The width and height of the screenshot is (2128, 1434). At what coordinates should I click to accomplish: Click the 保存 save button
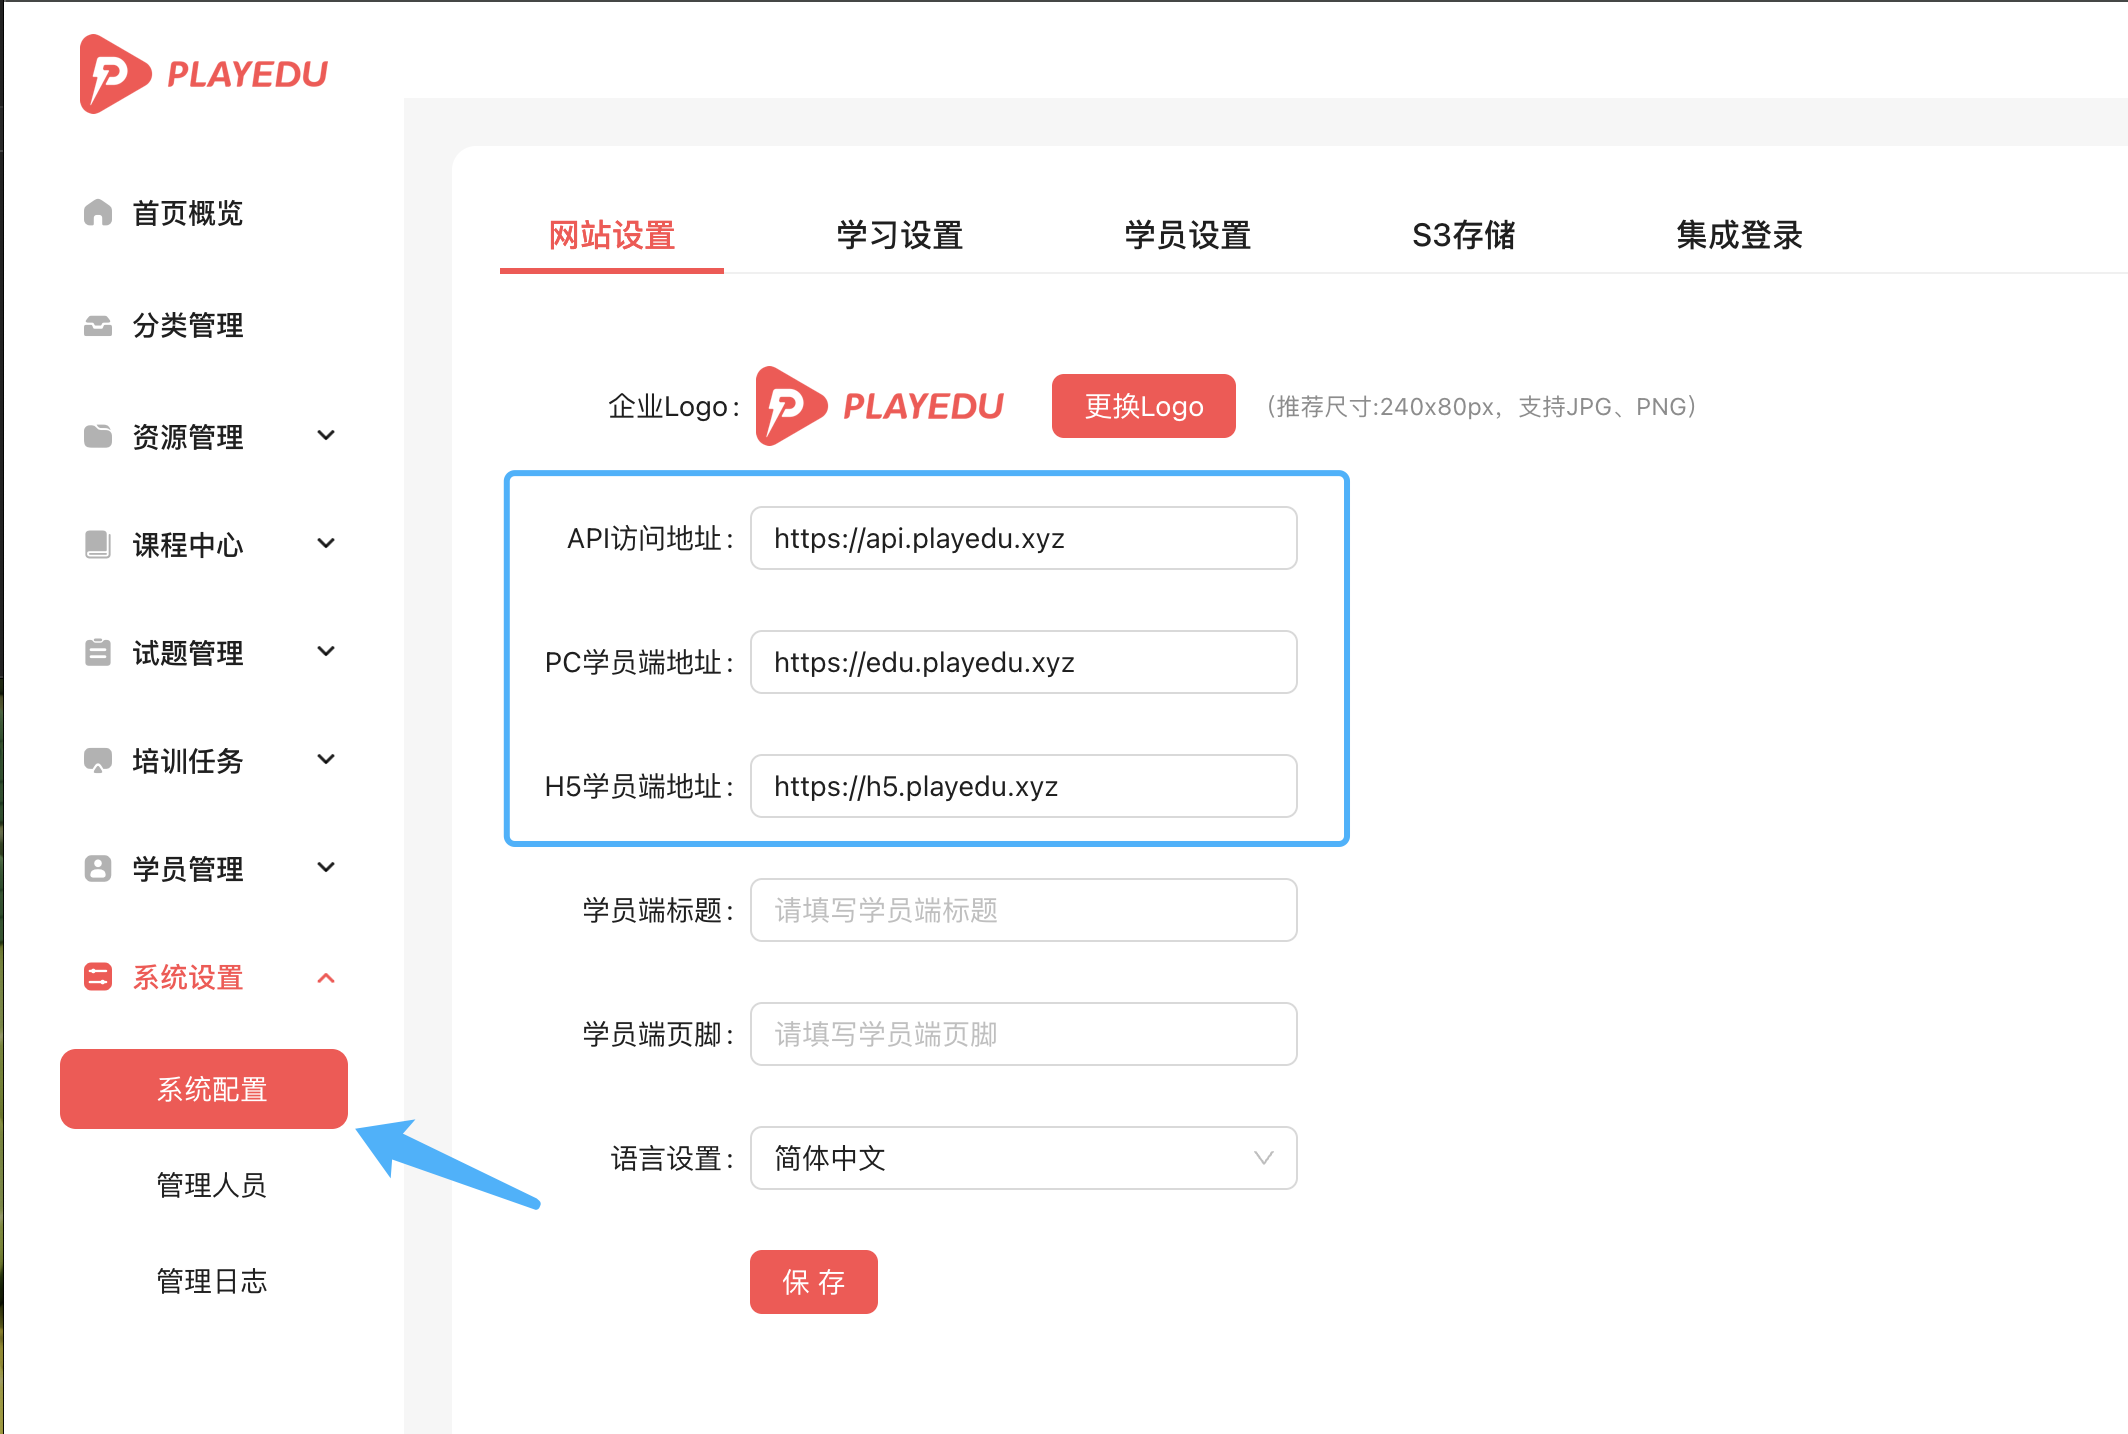(813, 1282)
